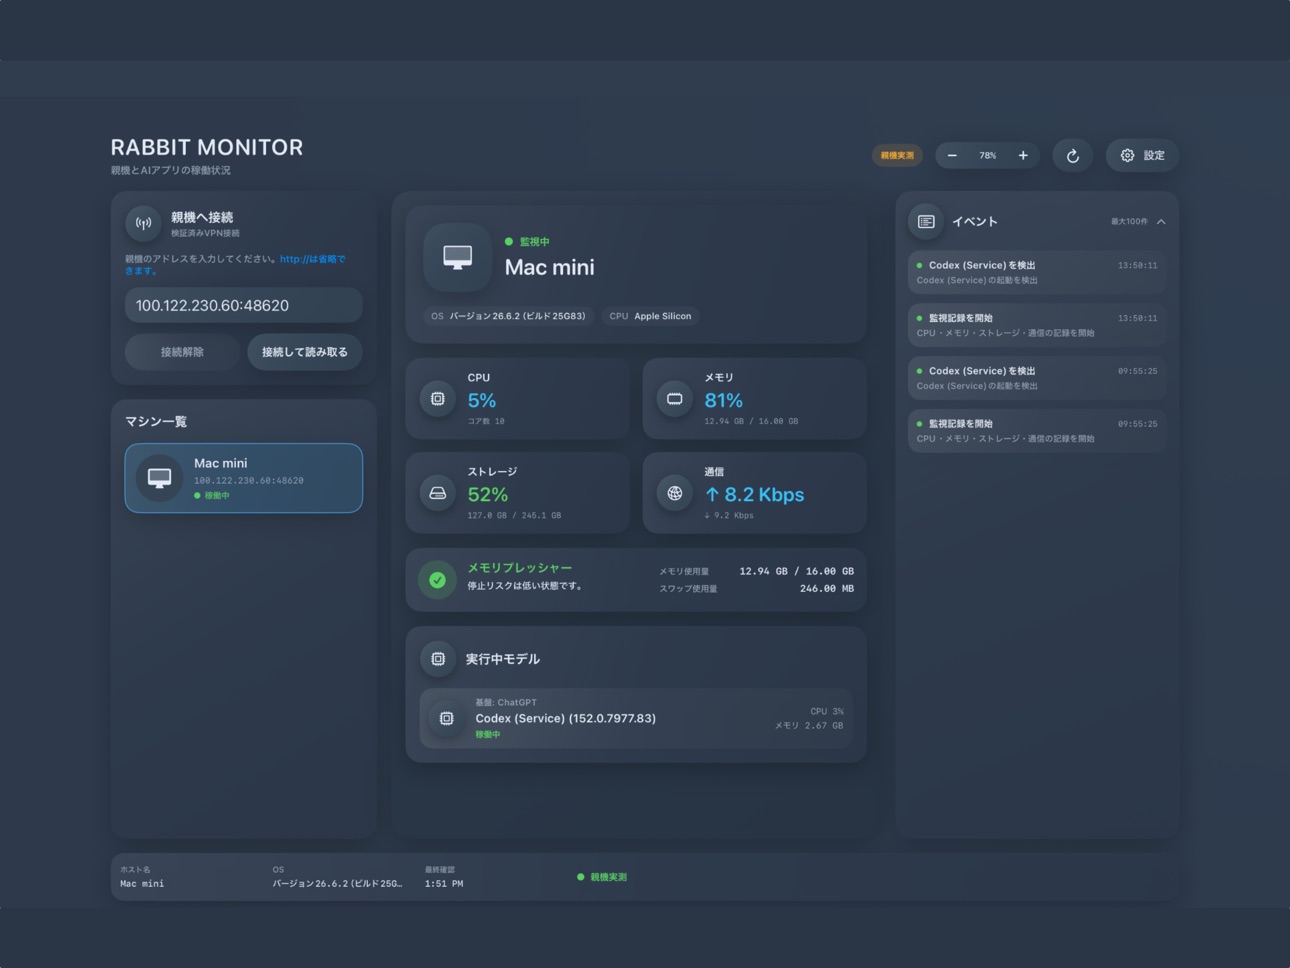This screenshot has height=968, width=1290.
Task: Open the http://は省略できます link
Action: (x=312, y=259)
